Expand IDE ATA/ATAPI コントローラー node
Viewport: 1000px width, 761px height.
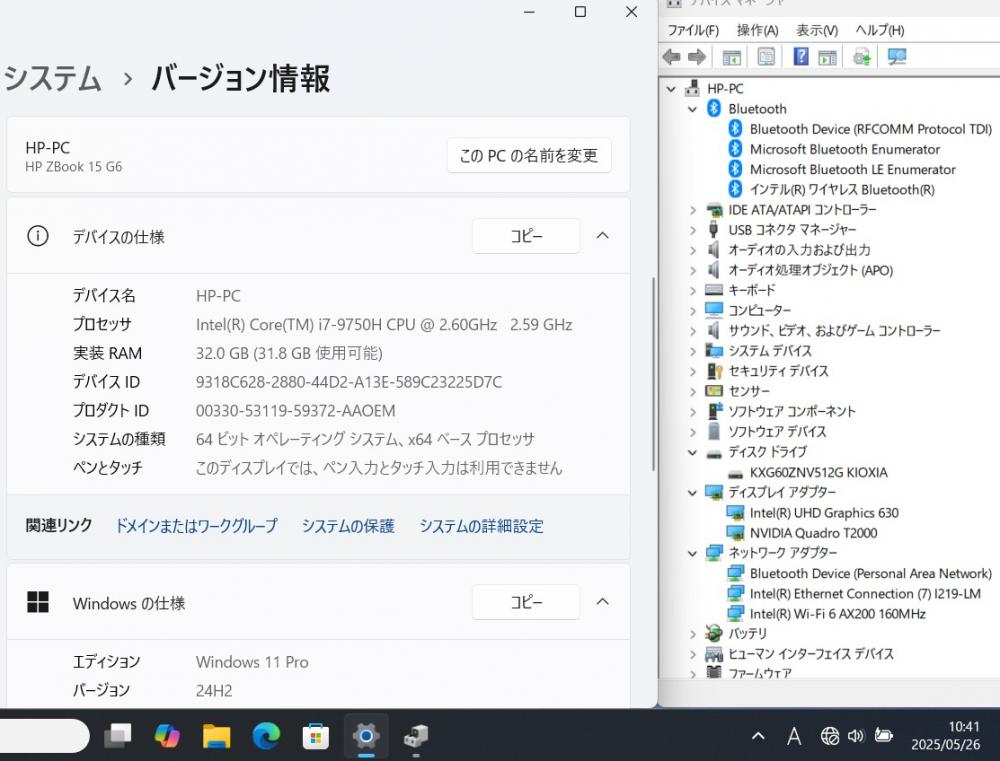pyautogui.click(x=693, y=210)
